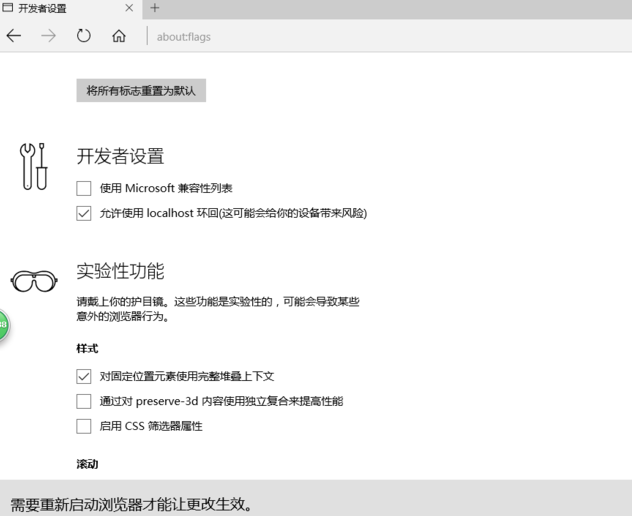Click the 实验性功能 section heading
The height and width of the screenshot is (516, 632).
pos(120,271)
